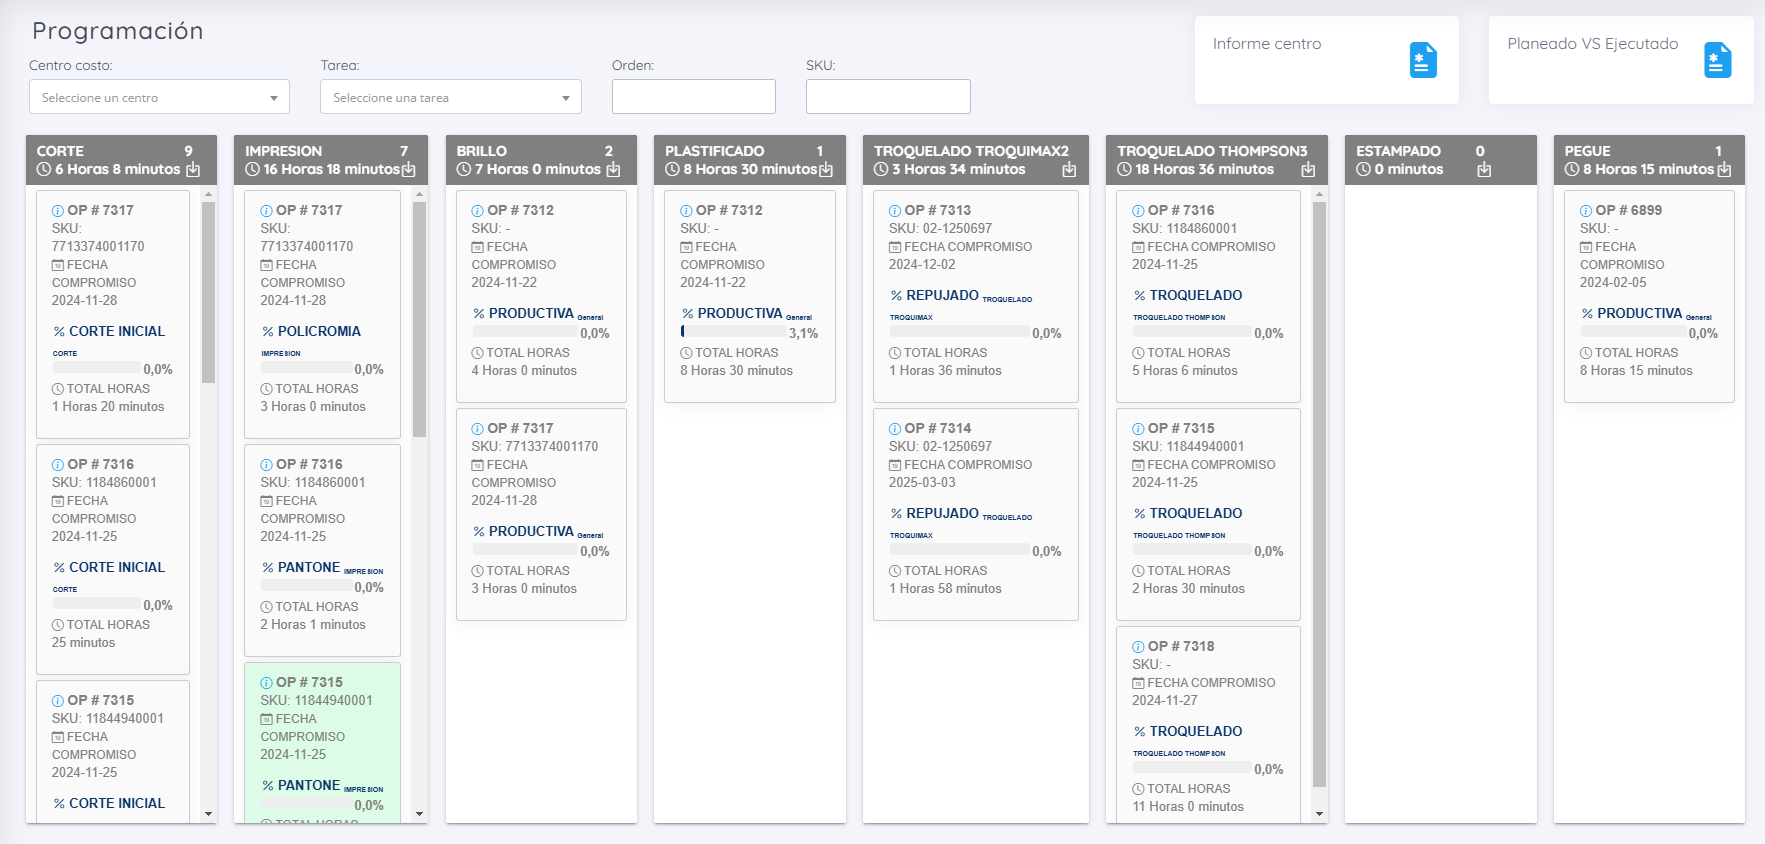Image resolution: width=1765 pixels, height=844 pixels.
Task: Open info icon for OP # 7313
Action: (895, 211)
